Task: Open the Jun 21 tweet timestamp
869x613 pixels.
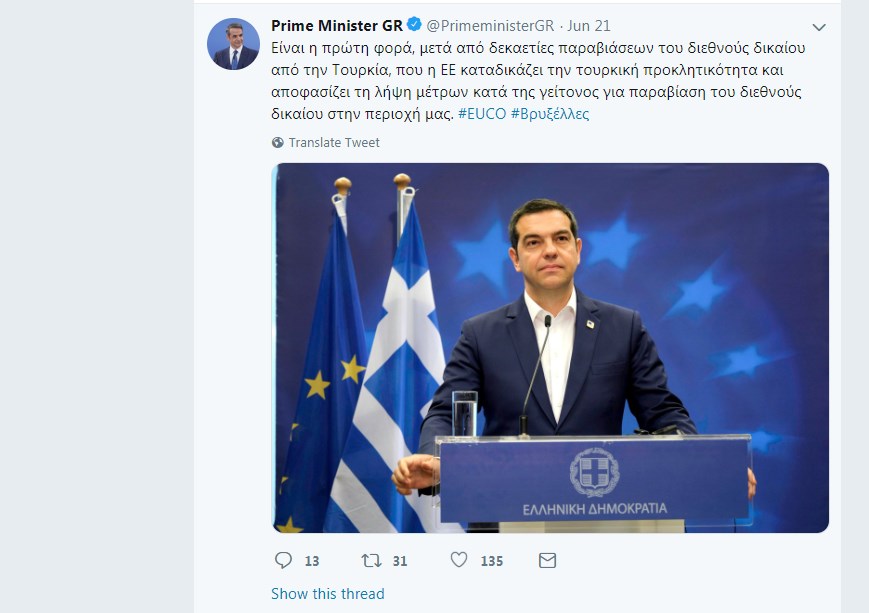Action: point(589,25)
